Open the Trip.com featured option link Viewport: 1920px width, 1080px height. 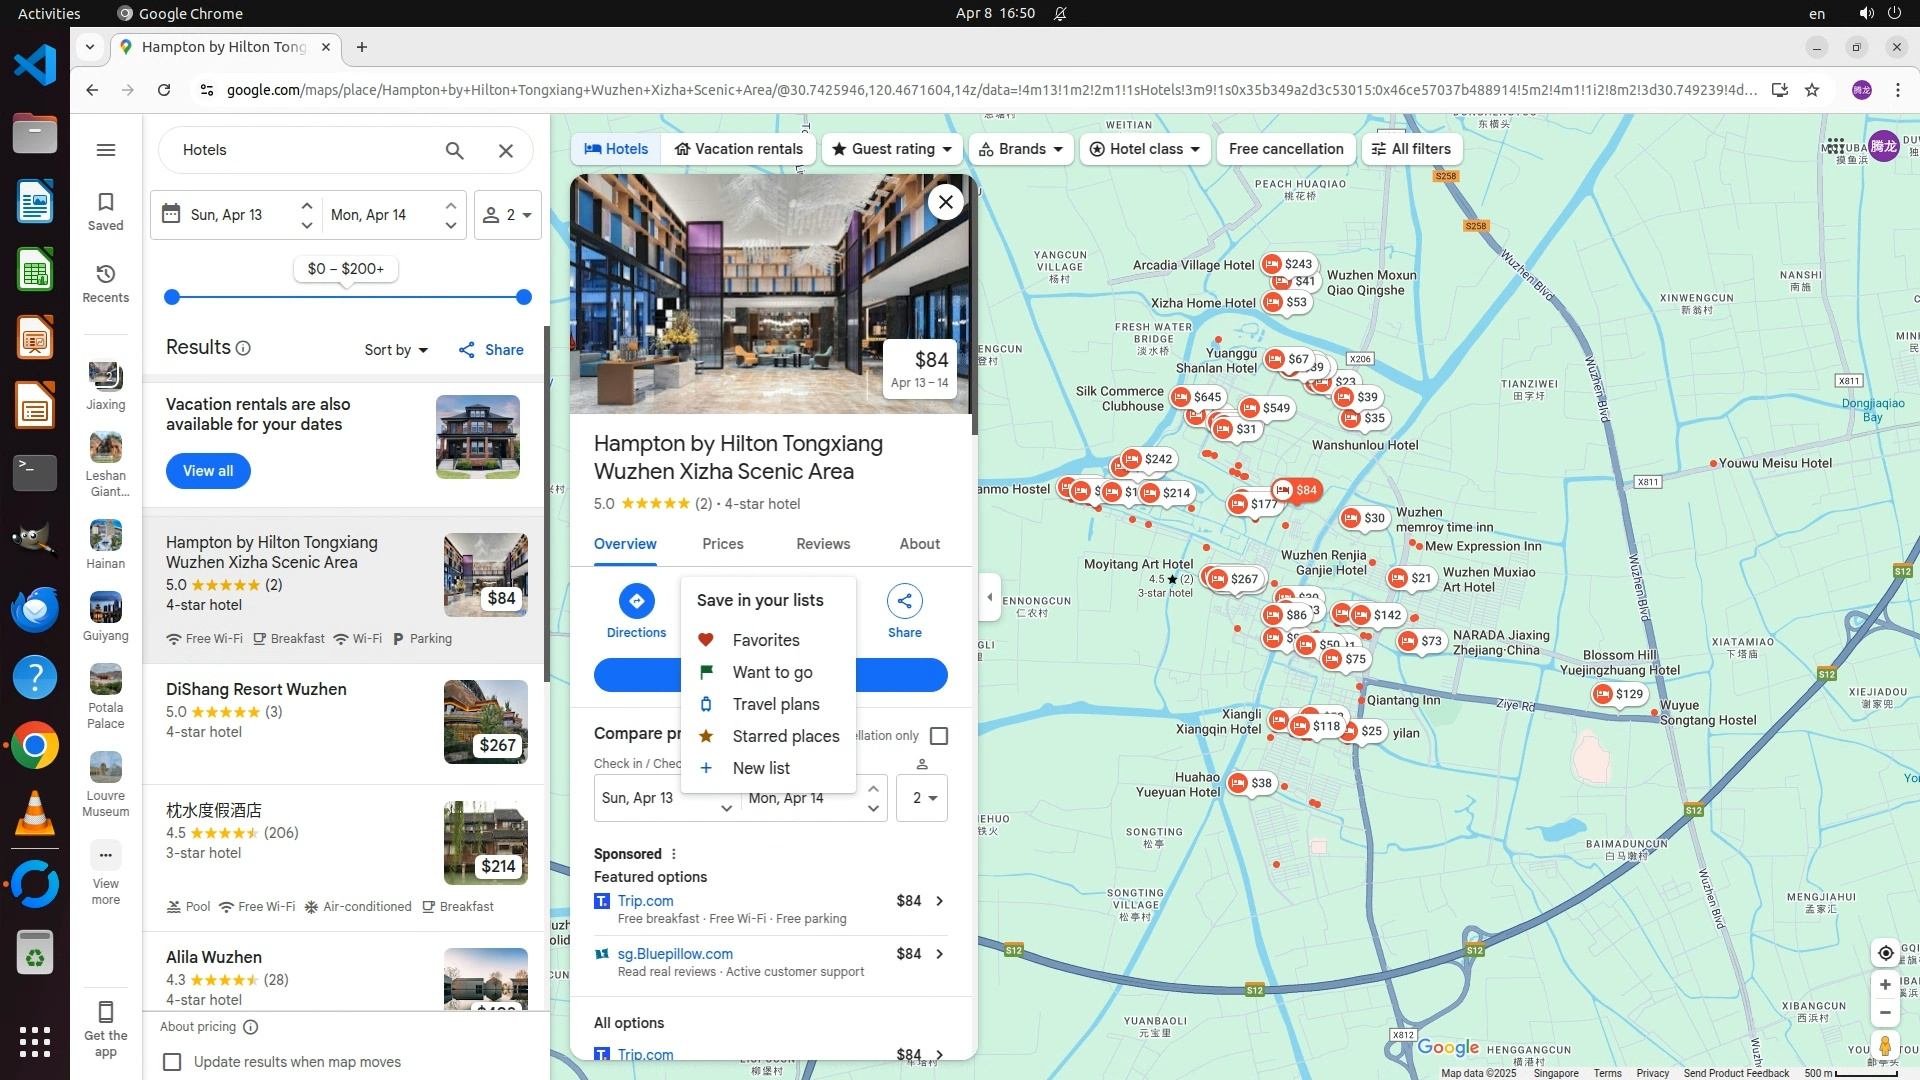pos(645,901)
